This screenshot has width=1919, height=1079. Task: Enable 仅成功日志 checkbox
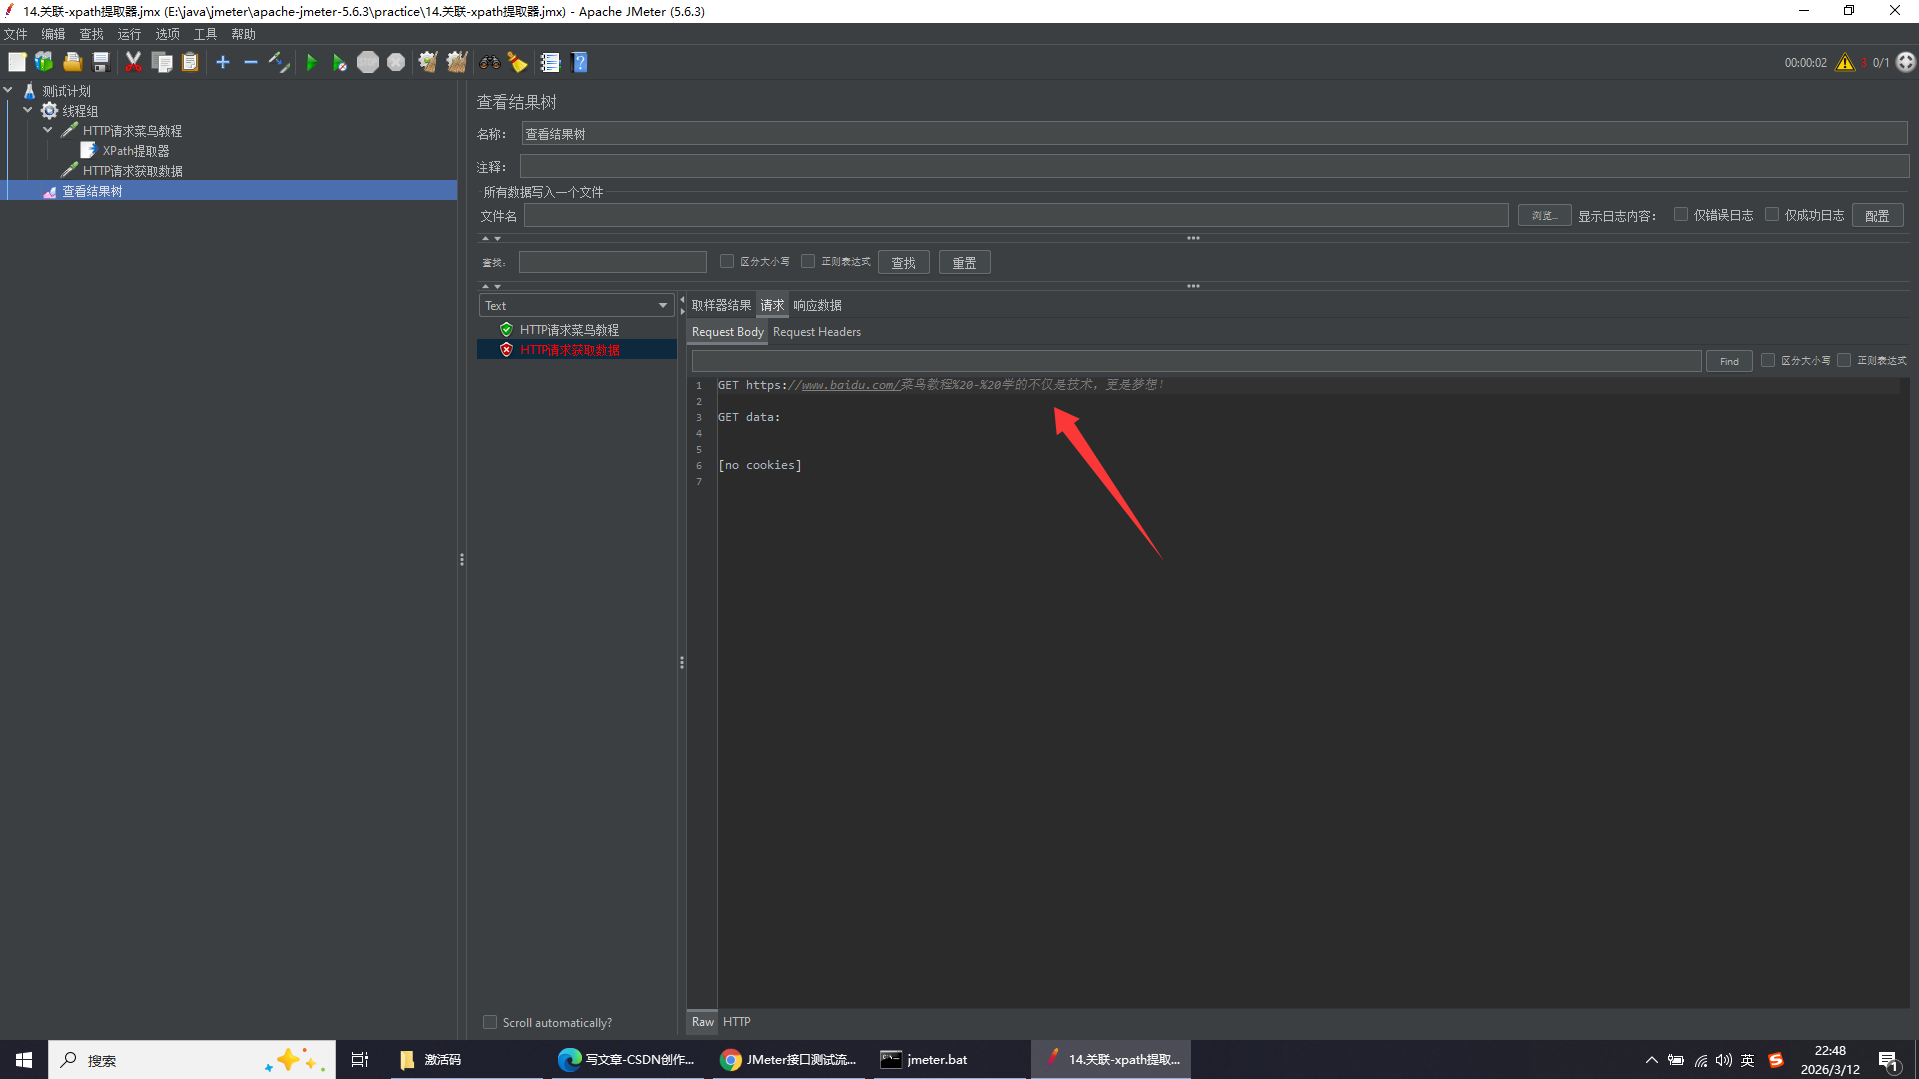(1772, 214)
